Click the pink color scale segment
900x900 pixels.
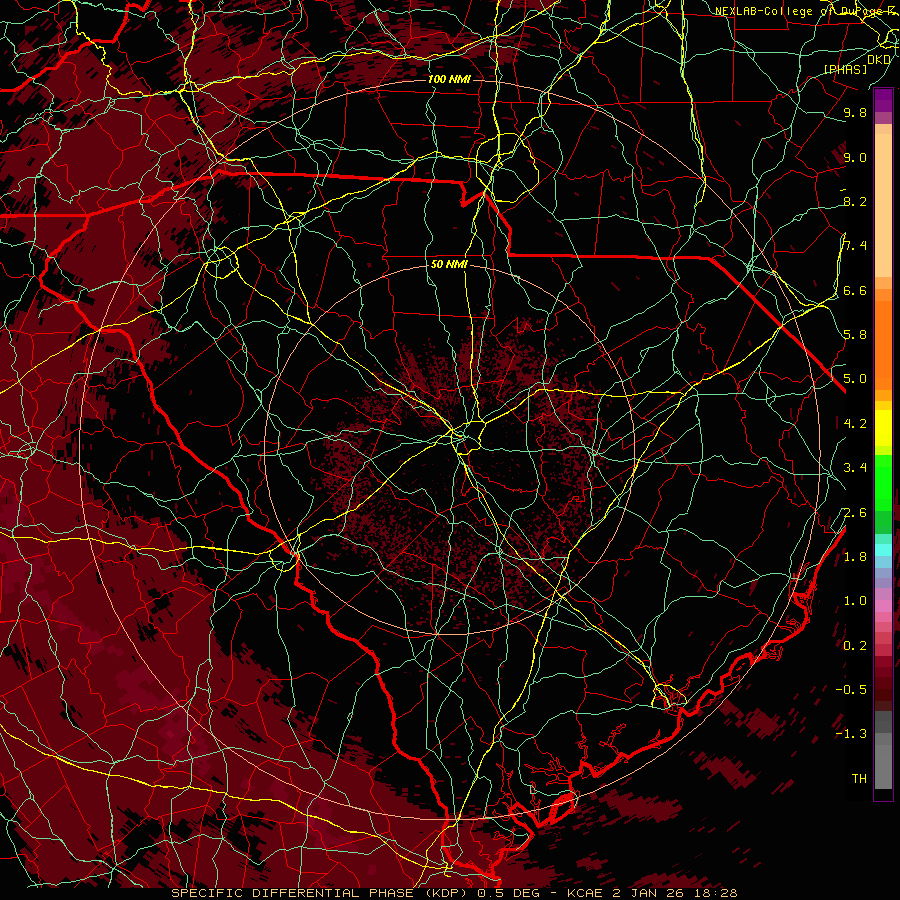[x=883, y=606]
